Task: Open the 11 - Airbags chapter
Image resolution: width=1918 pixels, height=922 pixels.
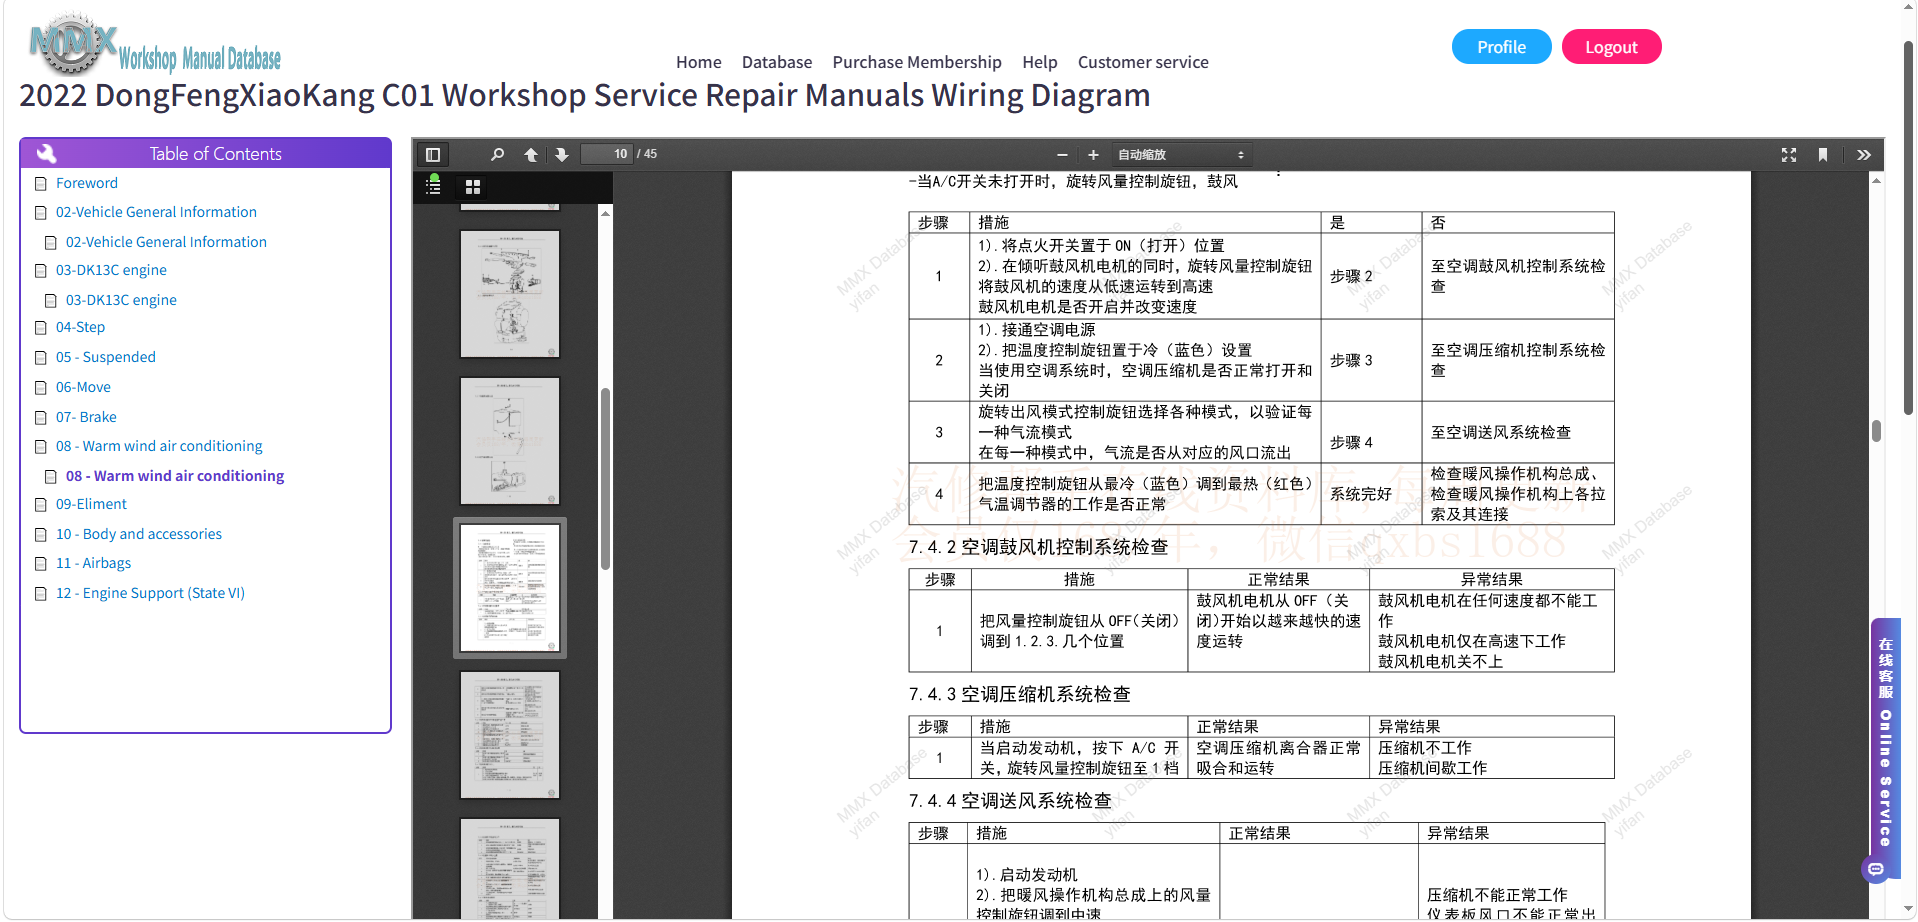Action: (x=93, y=563)
